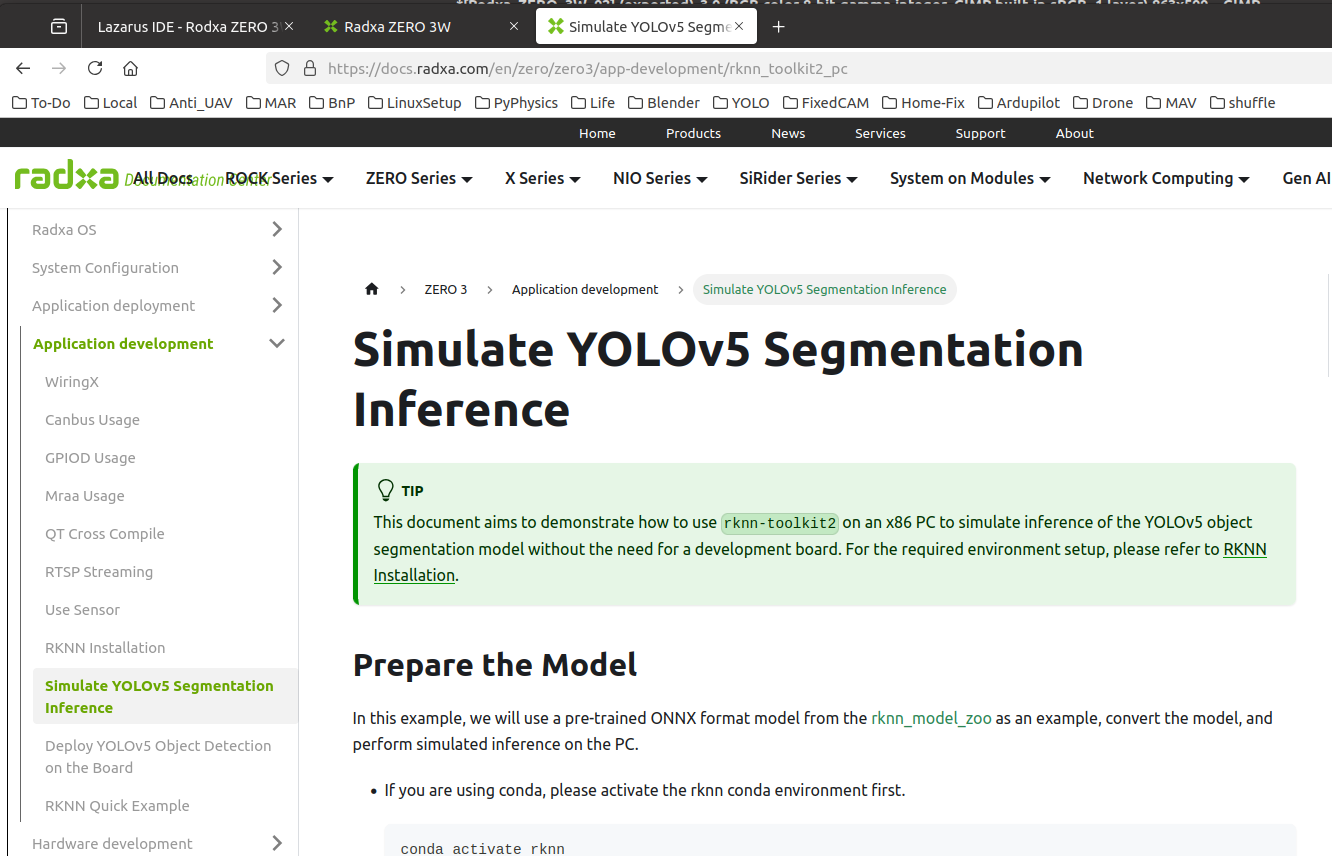Open the MAV bookmarks folder

coord(1171,102)
